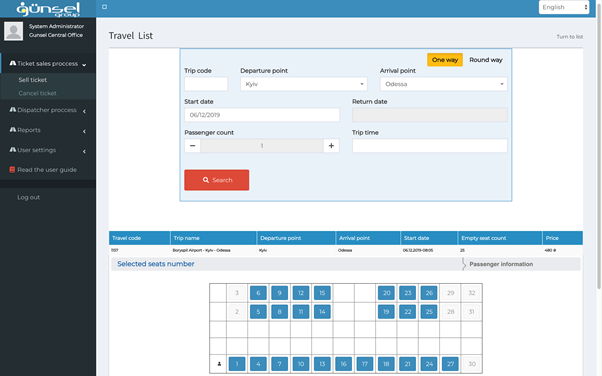Viewport: 602px width, 376px height.
Task: Select seat 23
Action: pos(408,293)
